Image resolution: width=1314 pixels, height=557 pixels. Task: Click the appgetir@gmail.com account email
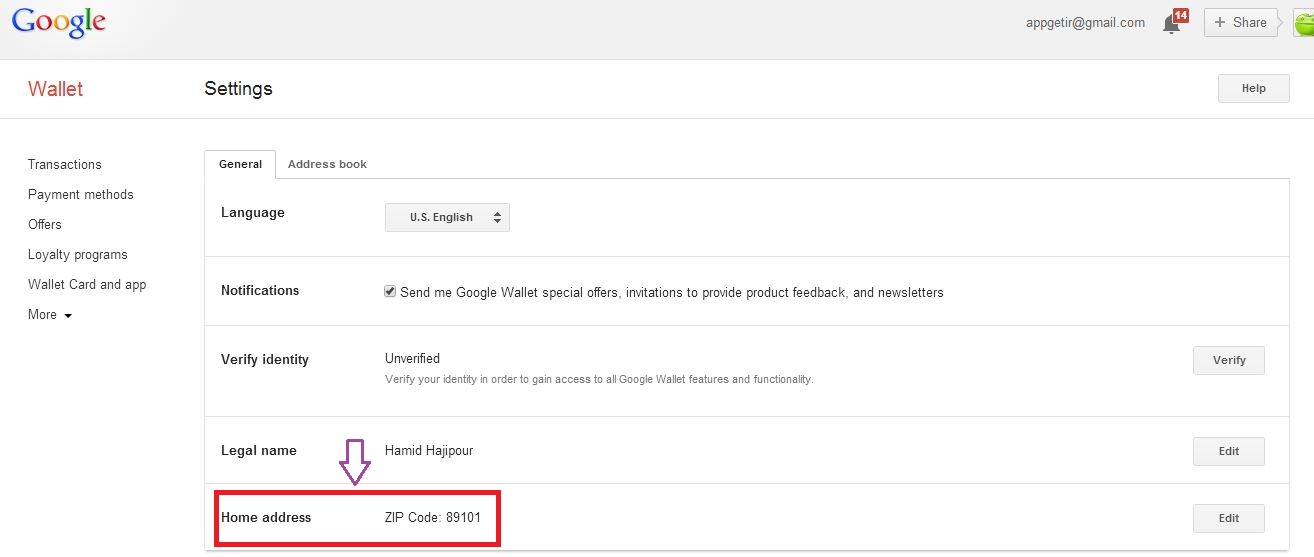pos(1085,23)
